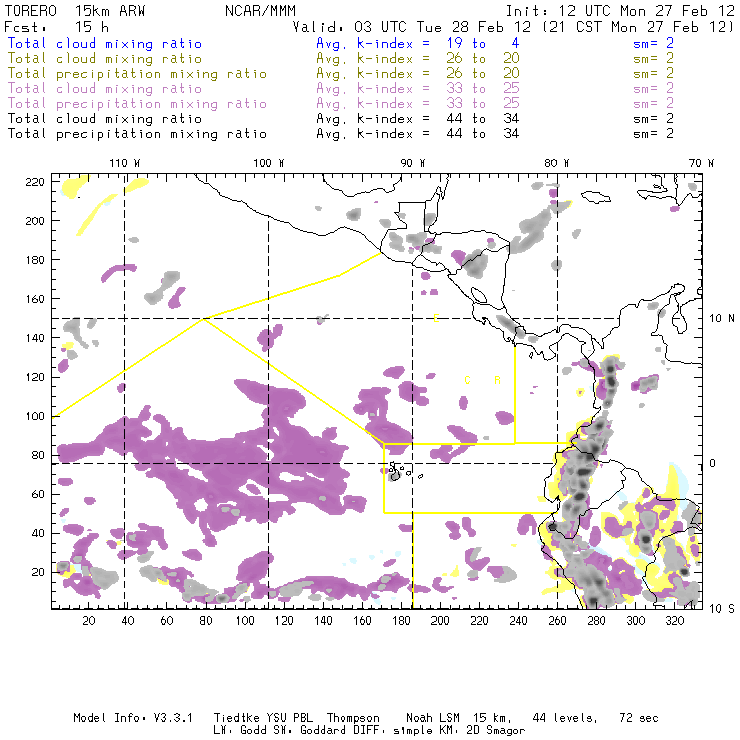Click the '10 N' latitude label
The width and height of the screenshot is (740, 740).
click(x=722, y=319)
